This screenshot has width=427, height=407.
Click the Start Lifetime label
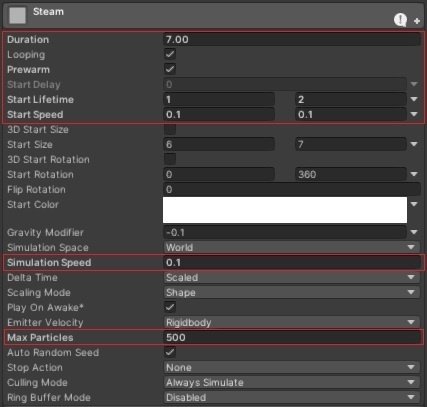point(40,99)
